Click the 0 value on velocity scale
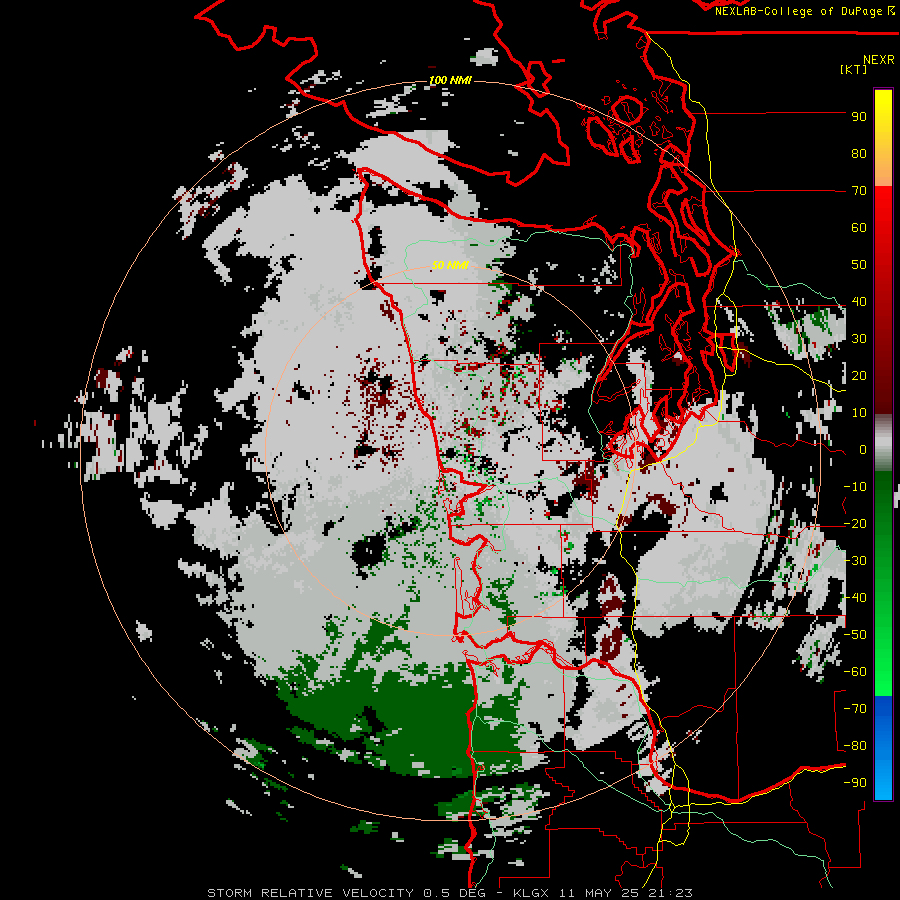 coord(863,450)
